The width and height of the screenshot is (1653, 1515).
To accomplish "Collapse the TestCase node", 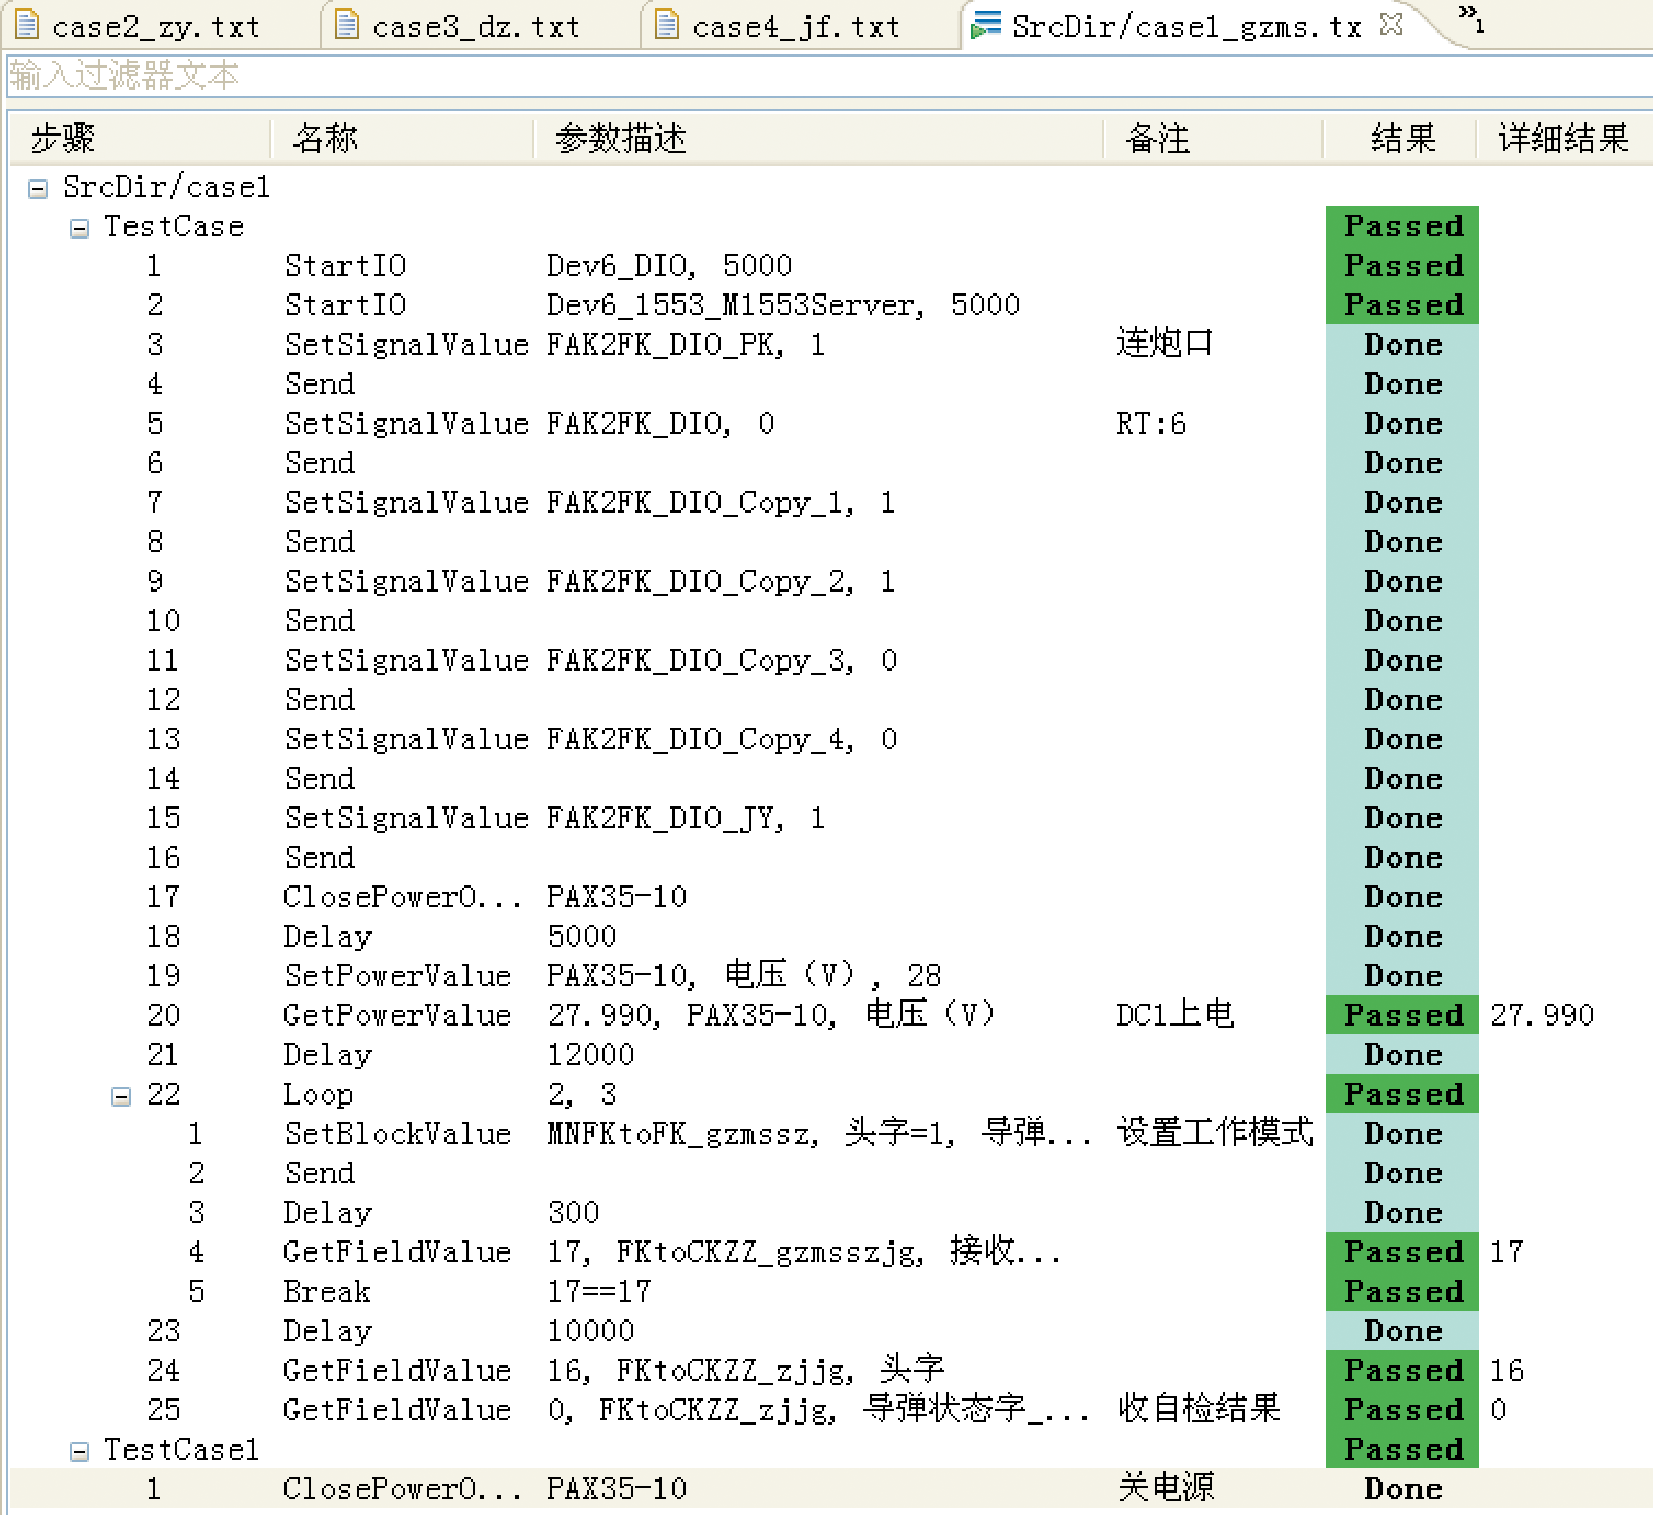I will coord(79,228).
